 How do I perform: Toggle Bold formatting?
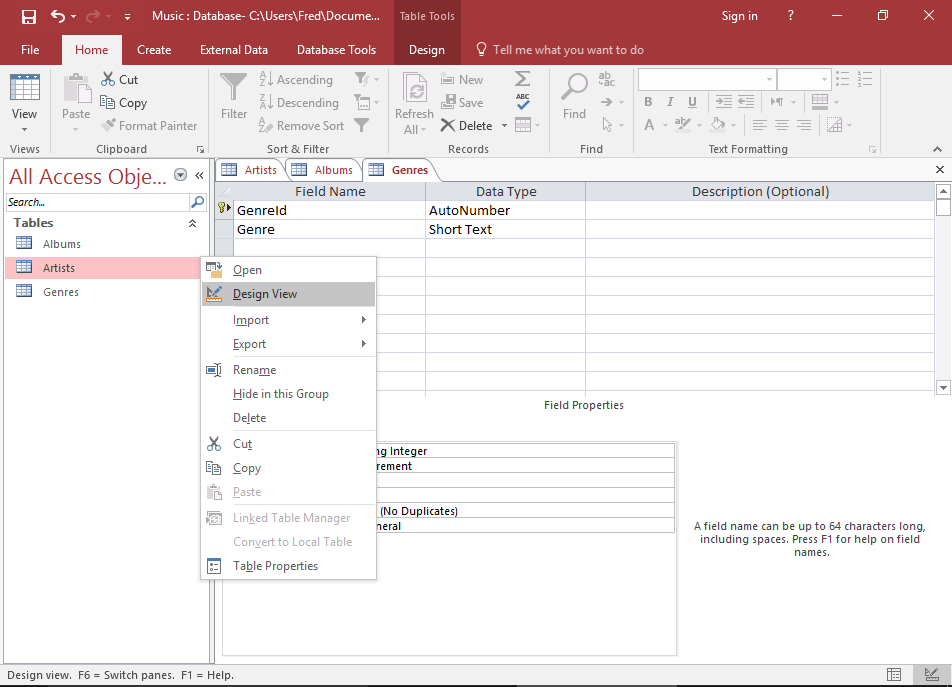(648, 101)
